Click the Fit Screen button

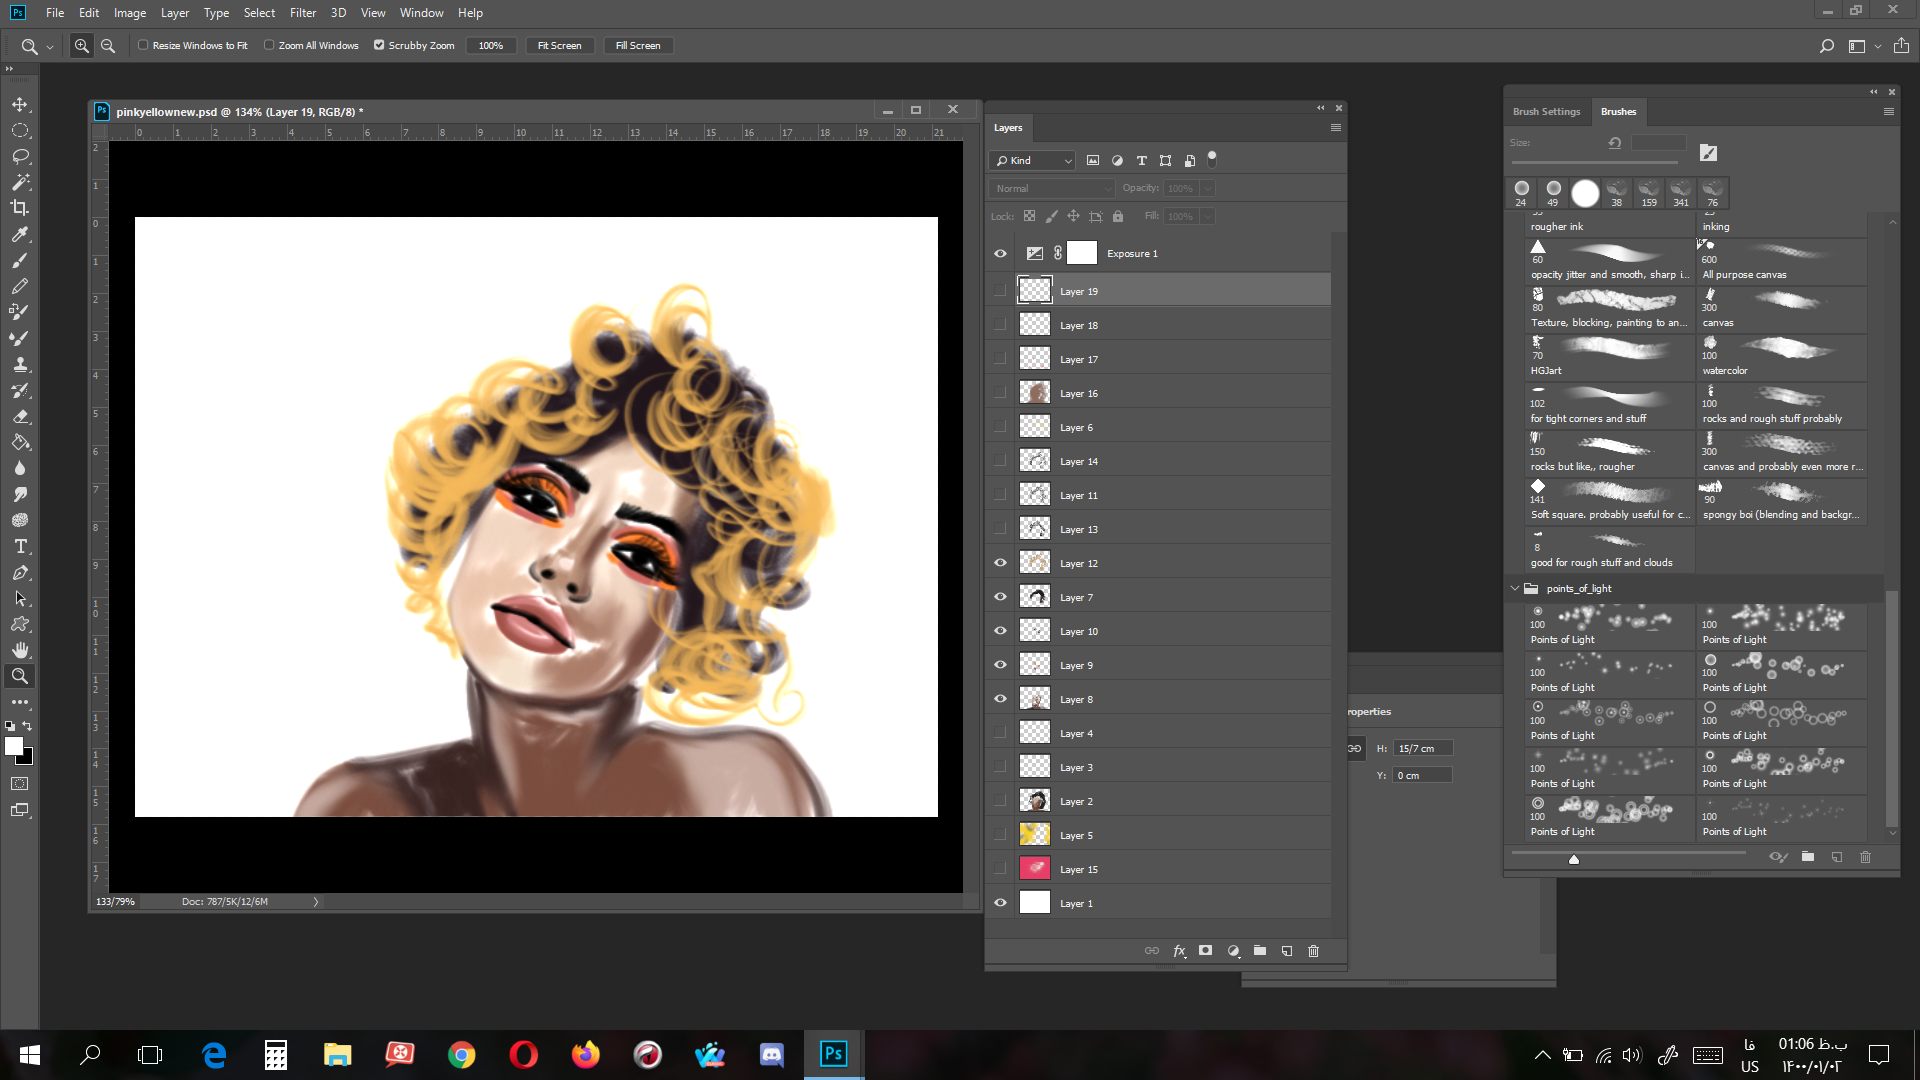click(x=559, y=46)
